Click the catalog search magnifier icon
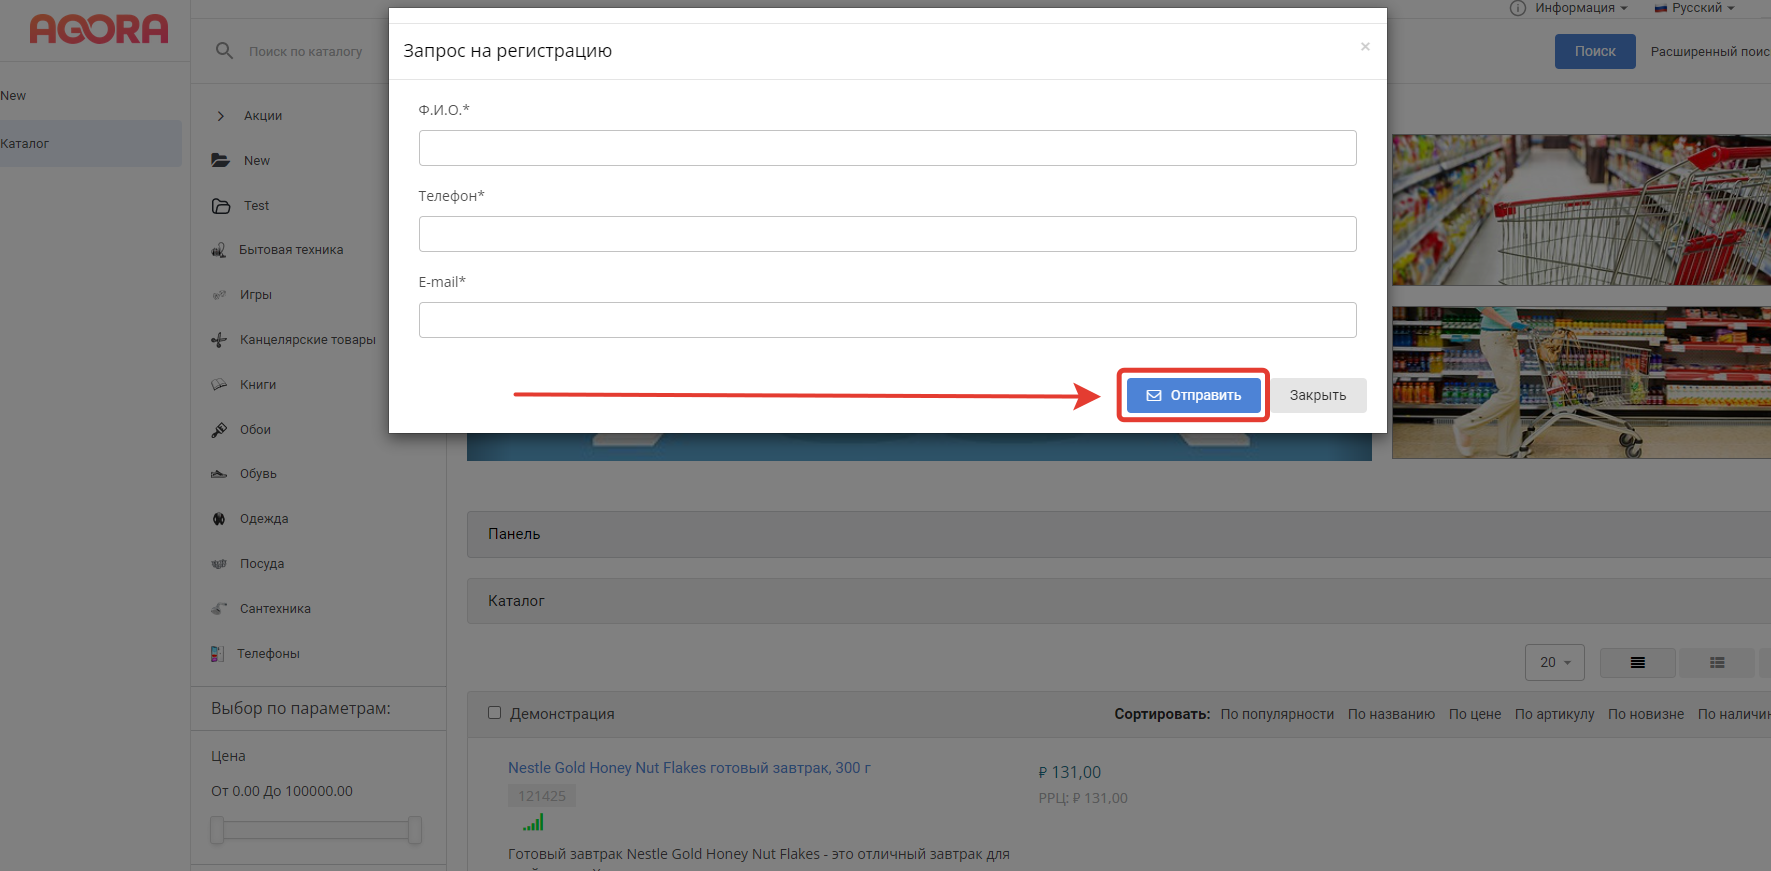 224,51
